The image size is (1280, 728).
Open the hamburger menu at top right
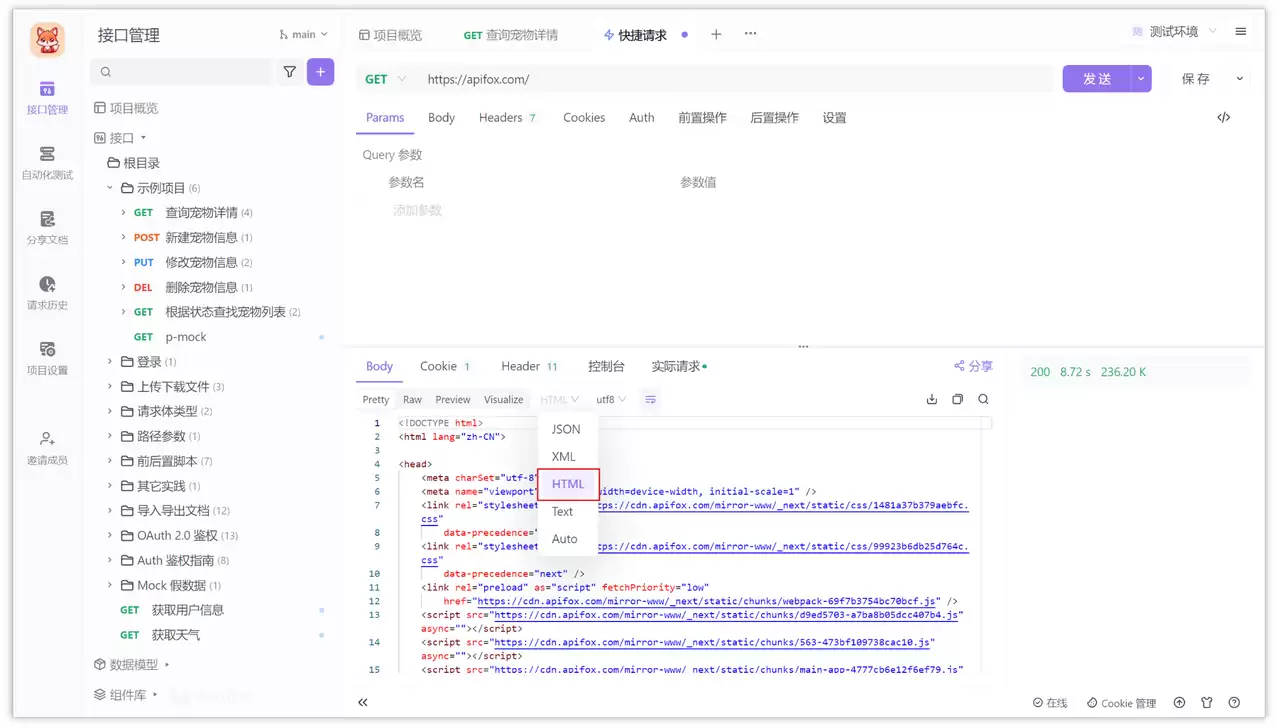tap(1241, 32)
